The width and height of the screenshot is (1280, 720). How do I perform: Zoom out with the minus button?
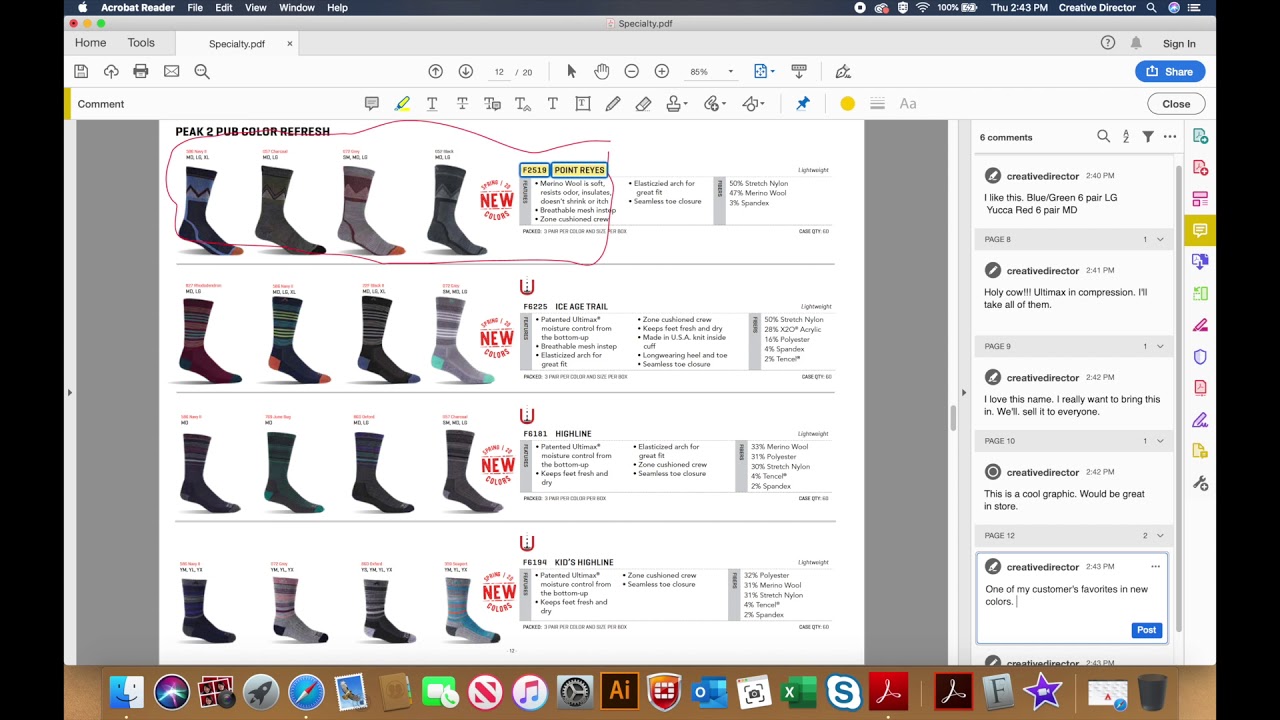click(631, 71)
